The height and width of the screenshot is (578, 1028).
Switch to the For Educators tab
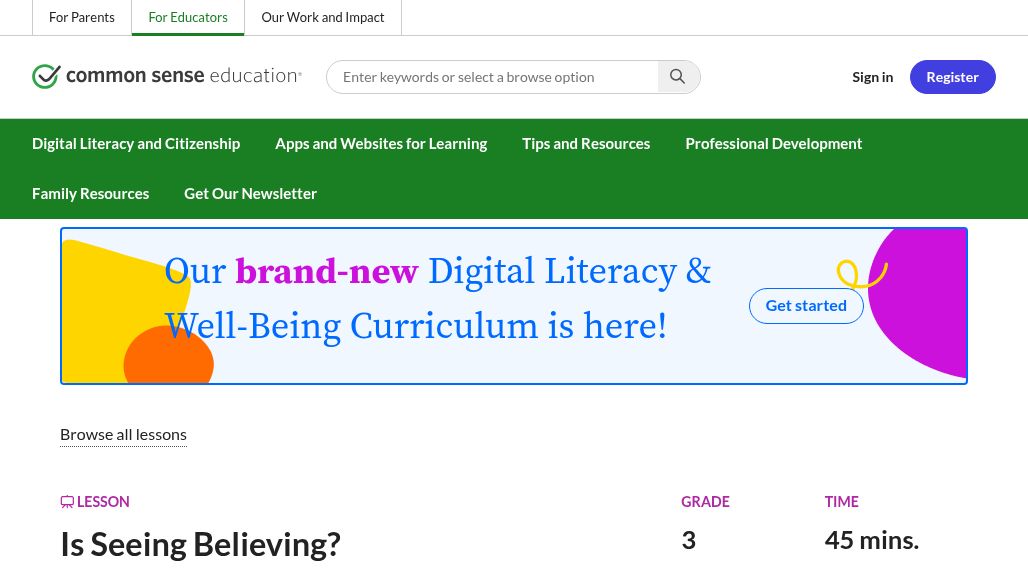point(188,17)
